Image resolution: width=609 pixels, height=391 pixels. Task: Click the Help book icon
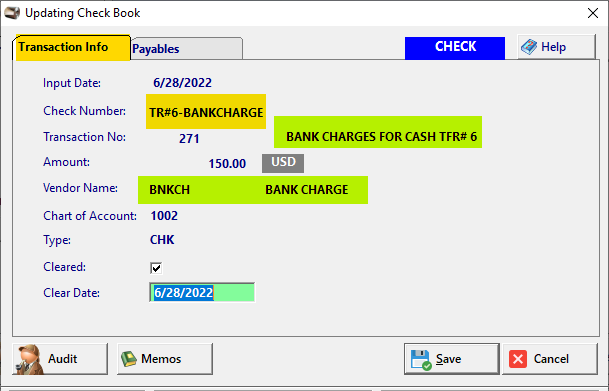pos(529,47)
